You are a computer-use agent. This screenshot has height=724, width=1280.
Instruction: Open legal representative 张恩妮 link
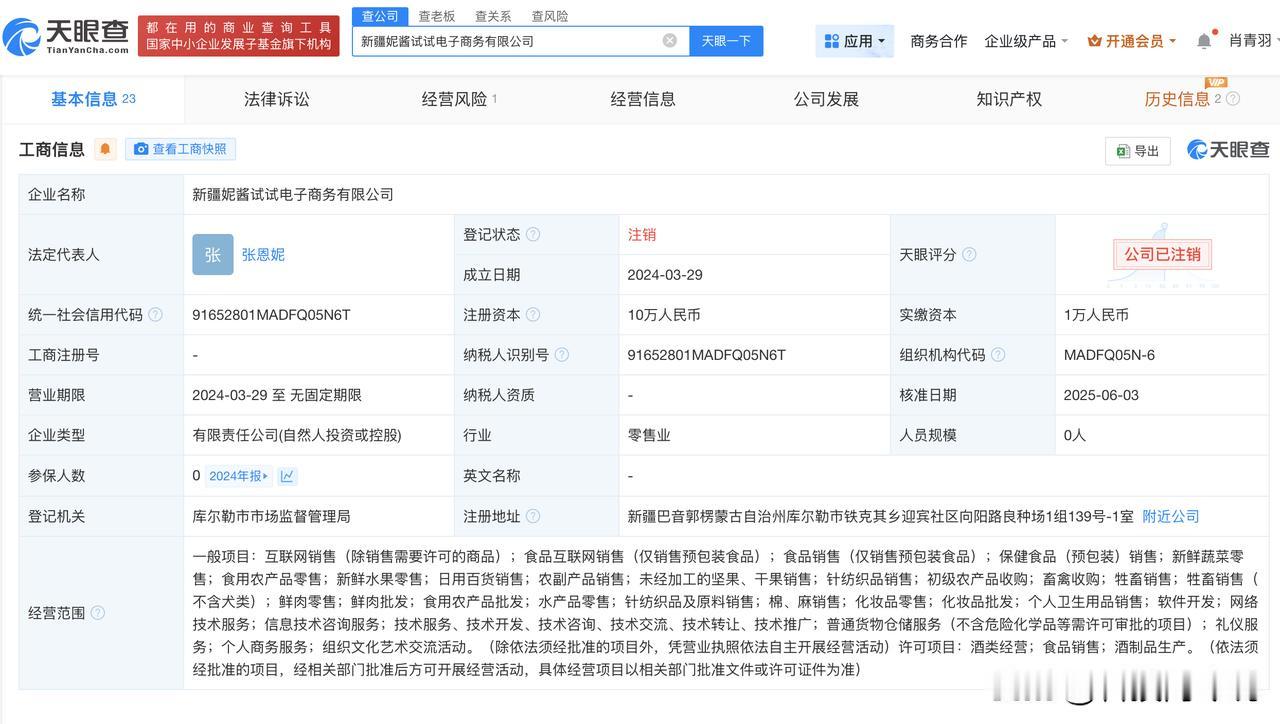[263, 255]
